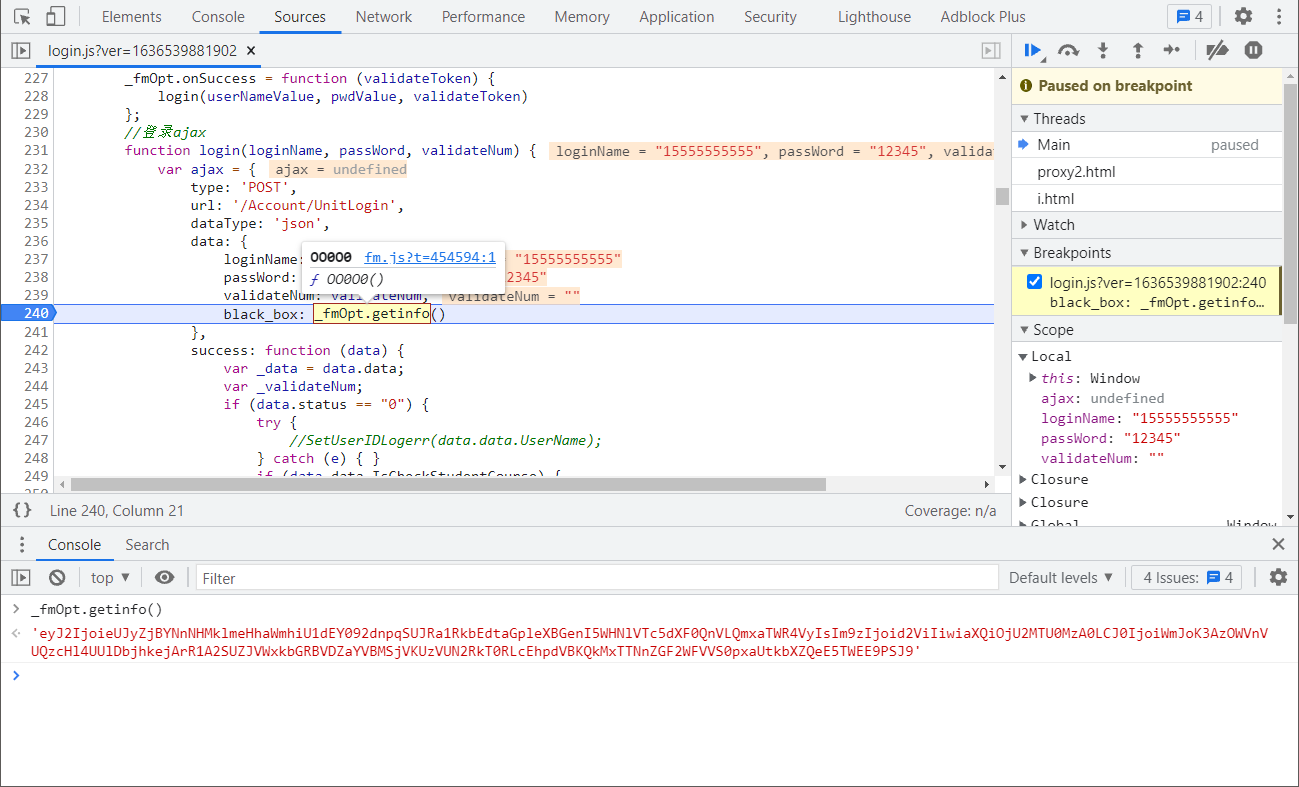Open the issues counter badge showing 4
This screenshot has height=787, width=1299.
tap(1190, 16)
